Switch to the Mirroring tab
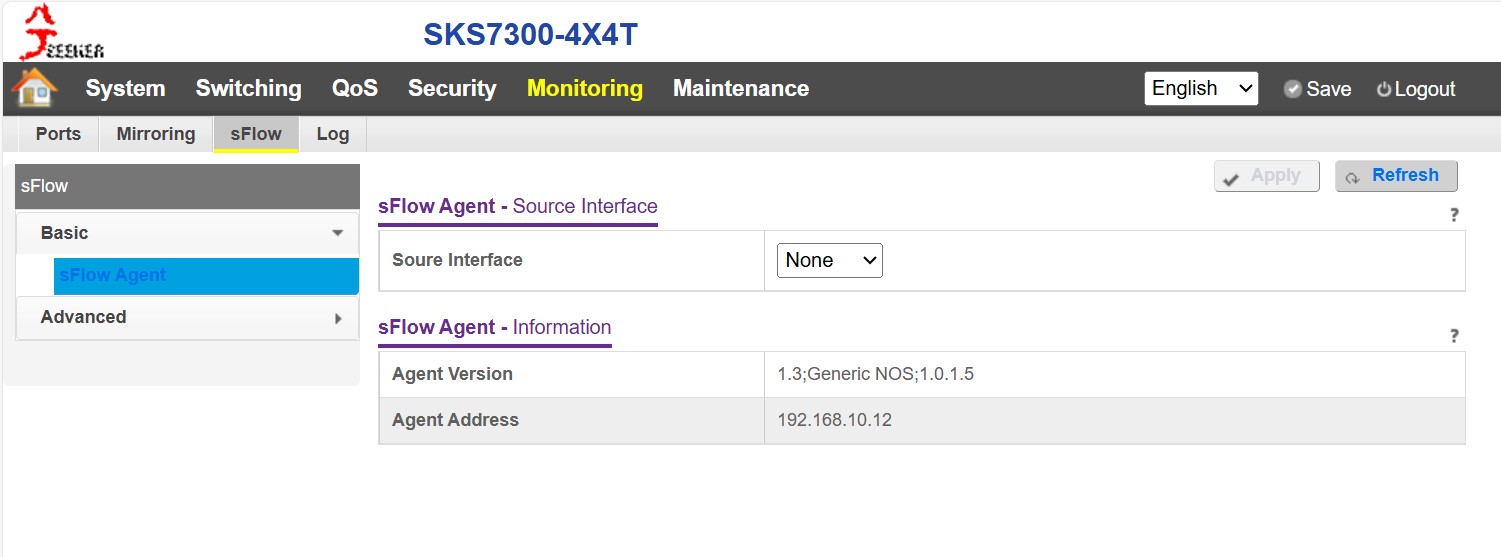The width and height of the screenshot is (1501, 557). (x=156, y=134)
